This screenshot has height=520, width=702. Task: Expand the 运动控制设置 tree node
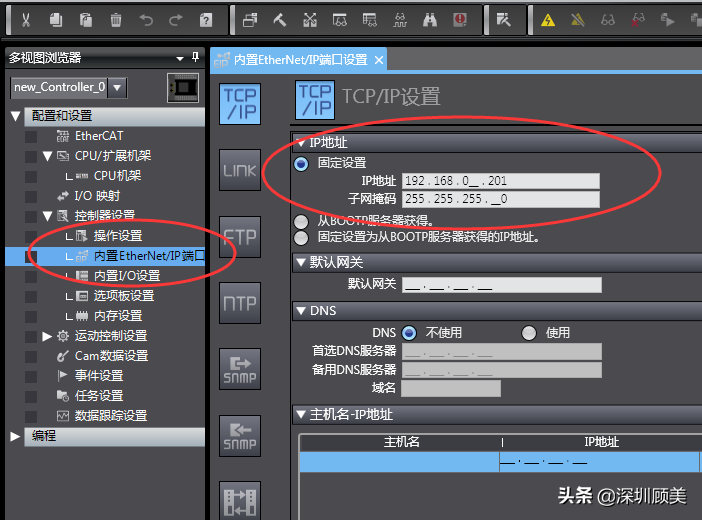[47, 336]
